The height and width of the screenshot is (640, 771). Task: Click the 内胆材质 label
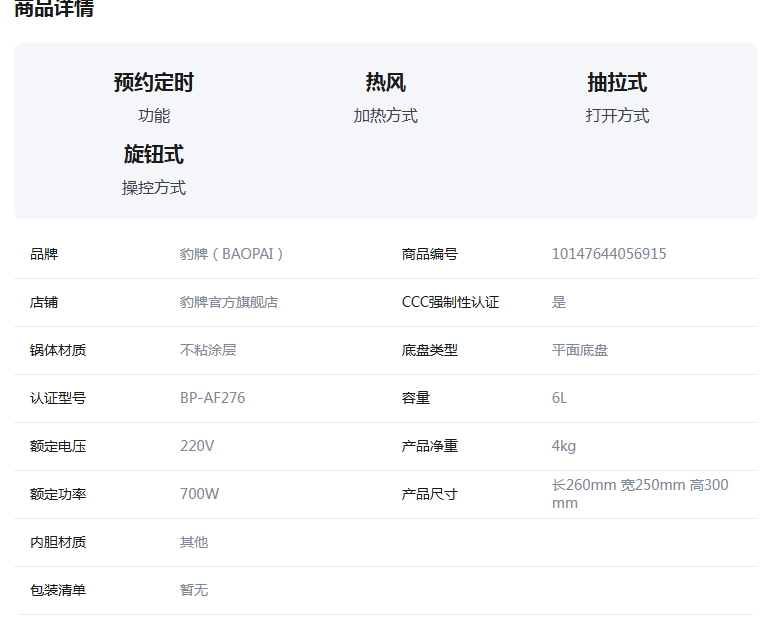tap(58, 542)
